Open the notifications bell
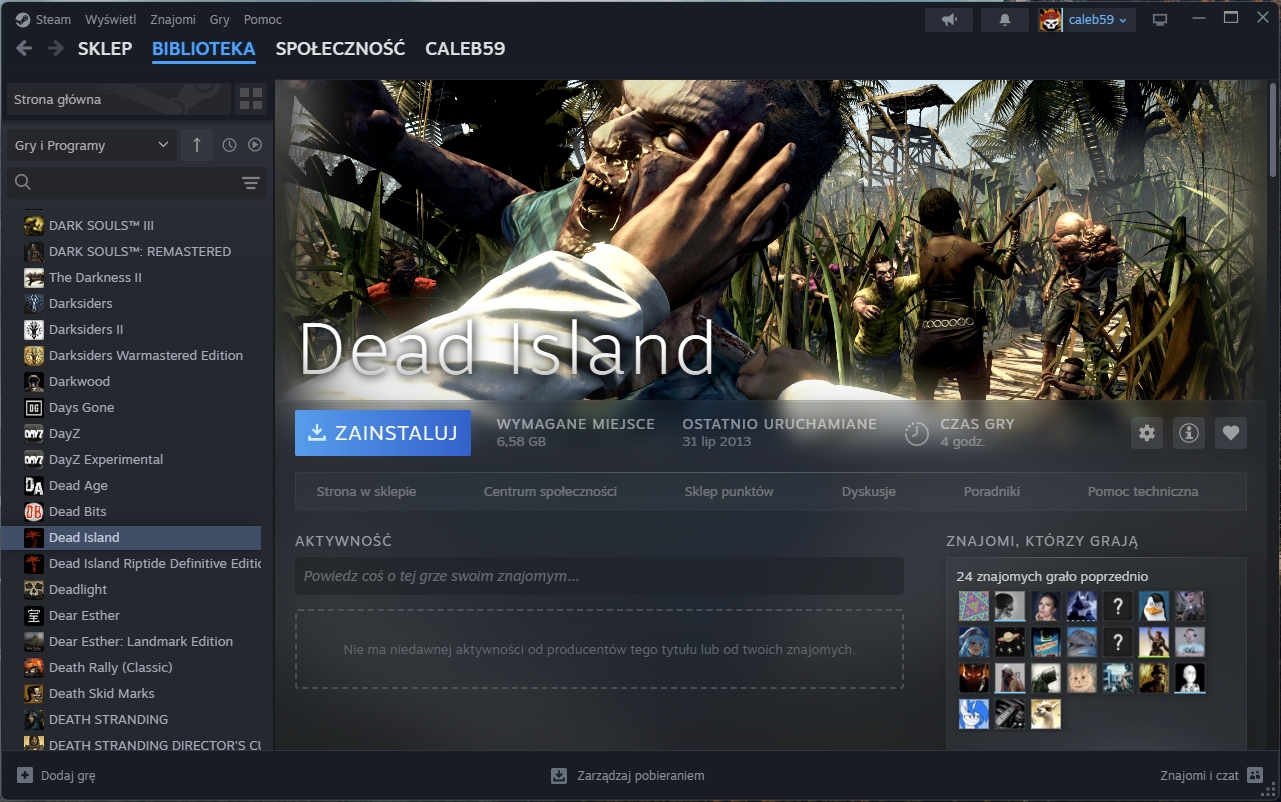 (x=1005, y=20)
